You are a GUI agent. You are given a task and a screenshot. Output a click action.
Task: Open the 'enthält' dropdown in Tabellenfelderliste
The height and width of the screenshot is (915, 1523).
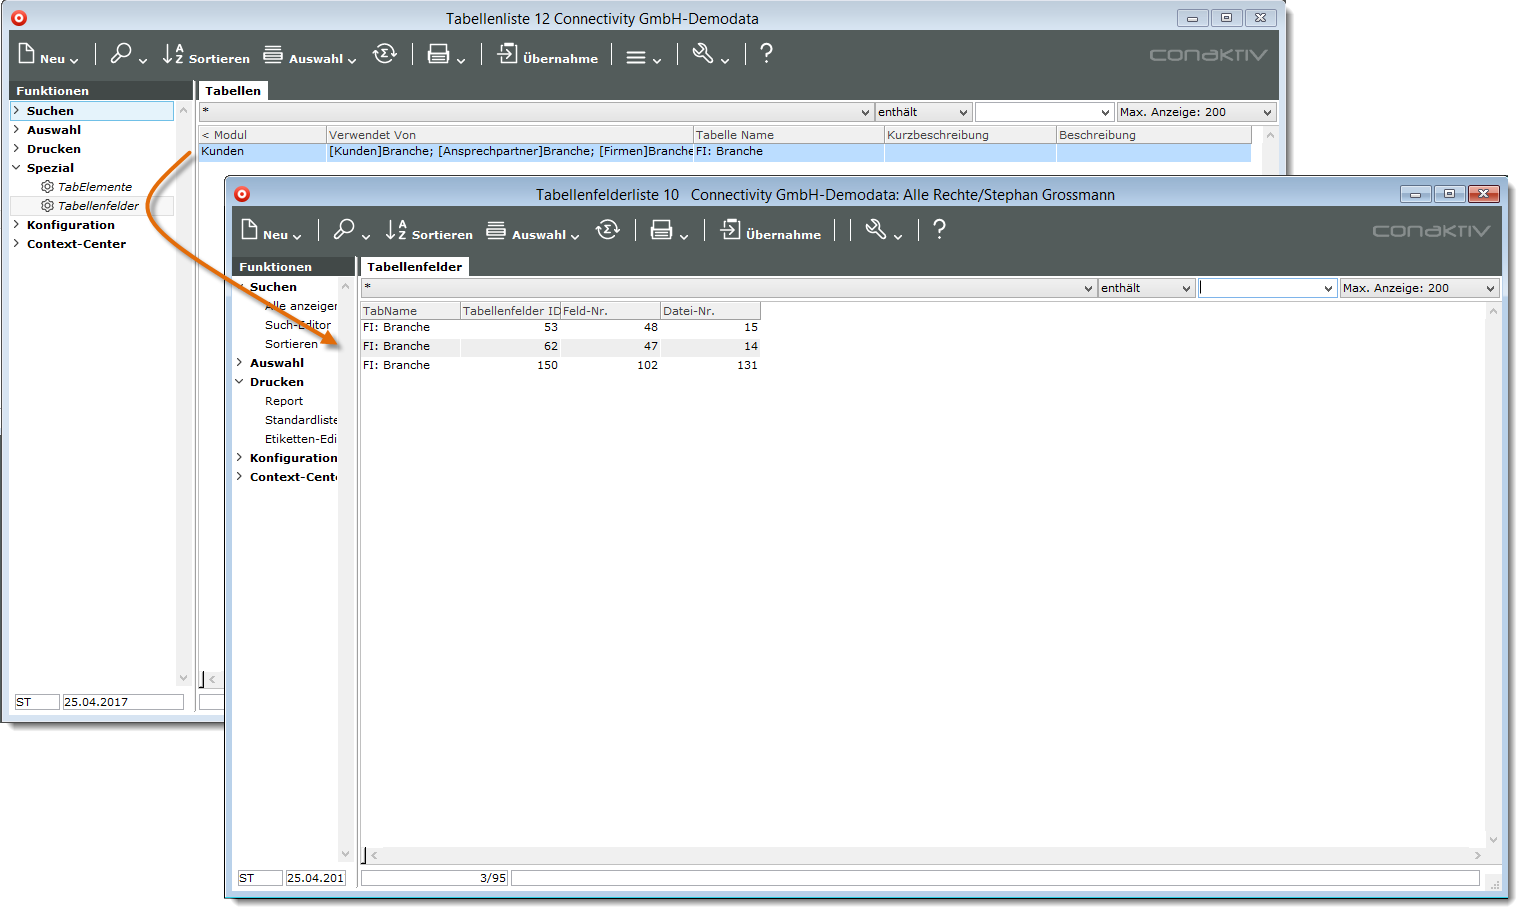coord(1145,288)
